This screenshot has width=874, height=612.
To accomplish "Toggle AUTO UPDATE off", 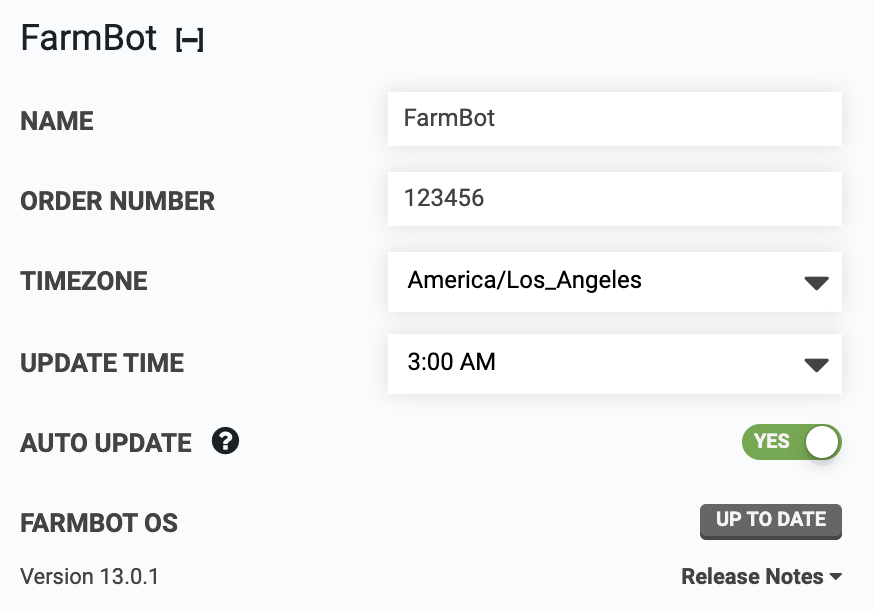I will [x=791, y=441].
